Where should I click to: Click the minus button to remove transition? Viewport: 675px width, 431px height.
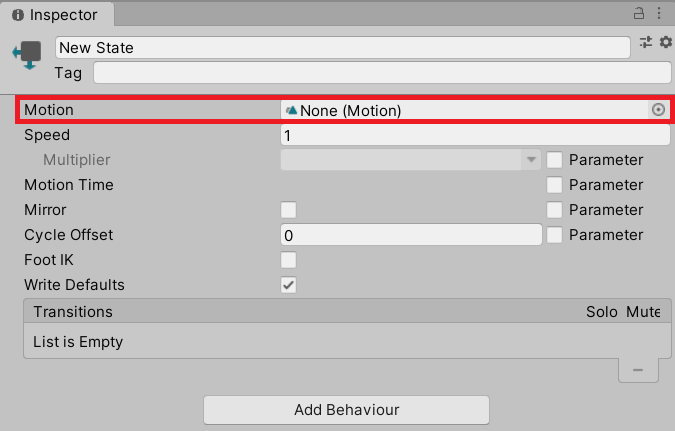637,370
